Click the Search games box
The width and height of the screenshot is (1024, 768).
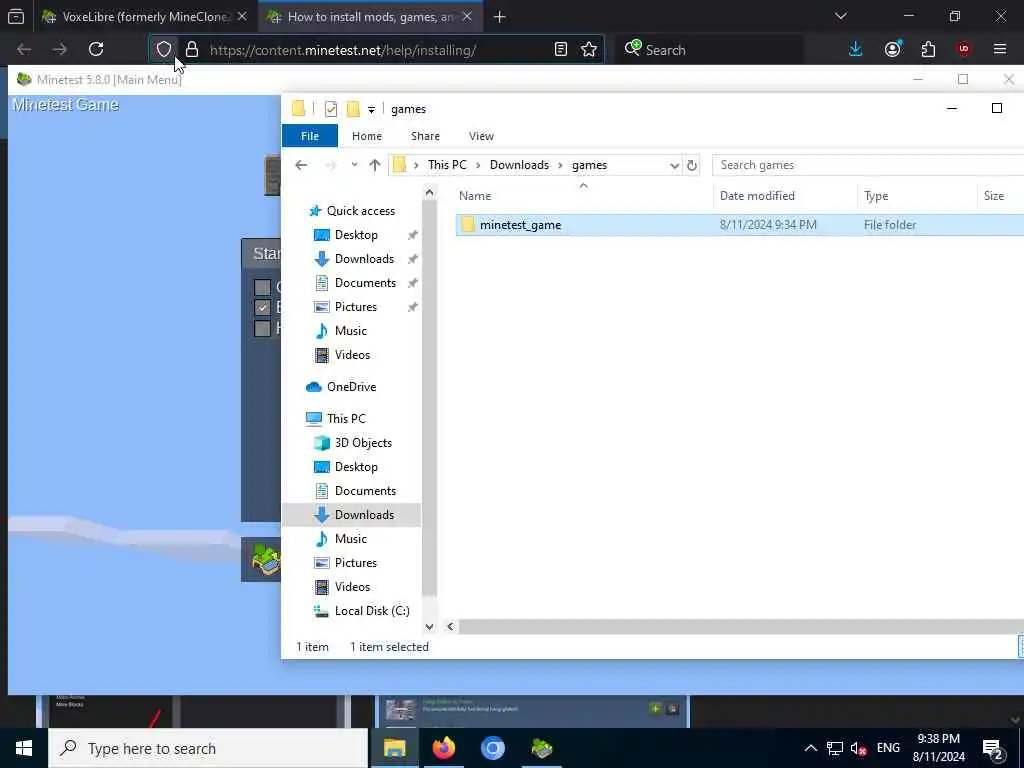pyautogui.click(x=868, y=165)
